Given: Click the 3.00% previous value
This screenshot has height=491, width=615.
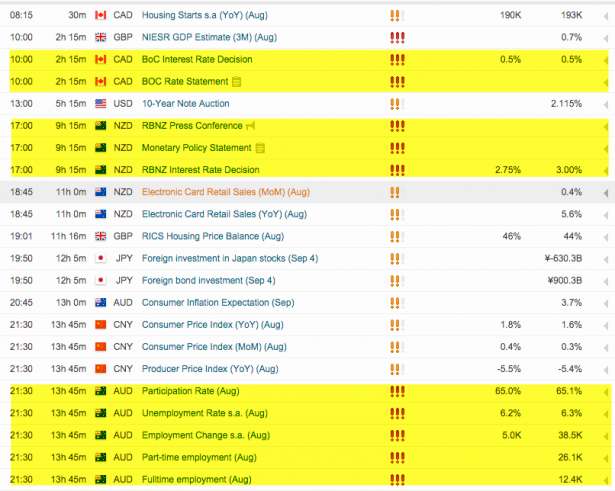Looking at the screenshot, I should coord(569,170).
